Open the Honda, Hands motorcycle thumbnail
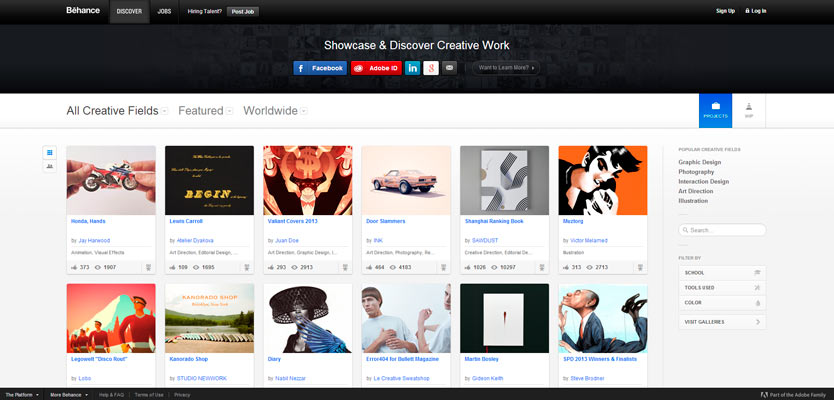 [x=111, y=180]
